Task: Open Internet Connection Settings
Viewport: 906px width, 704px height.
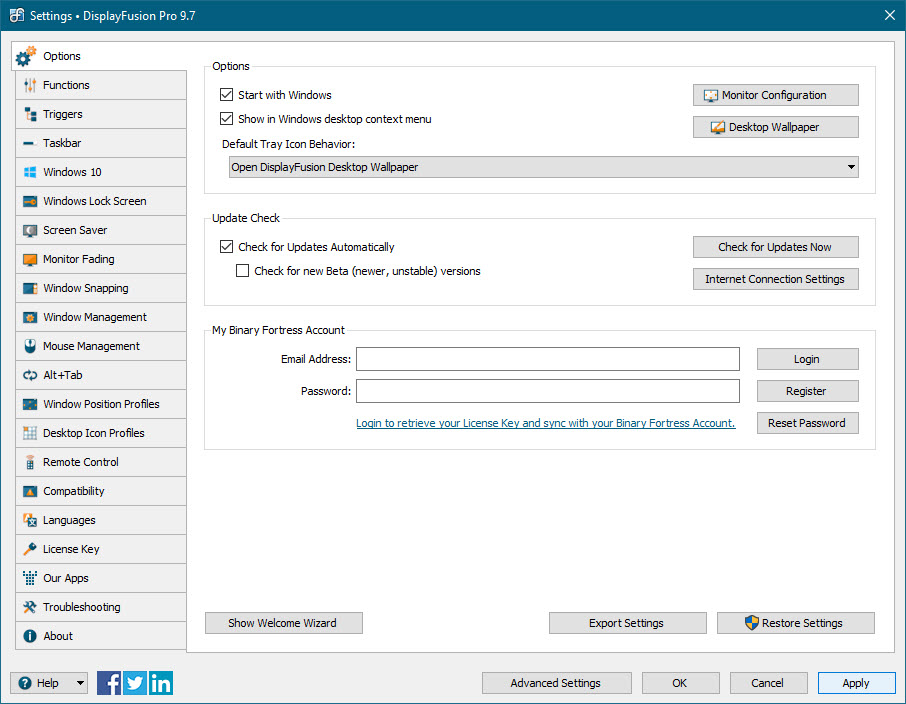Action: coord(775,279)
